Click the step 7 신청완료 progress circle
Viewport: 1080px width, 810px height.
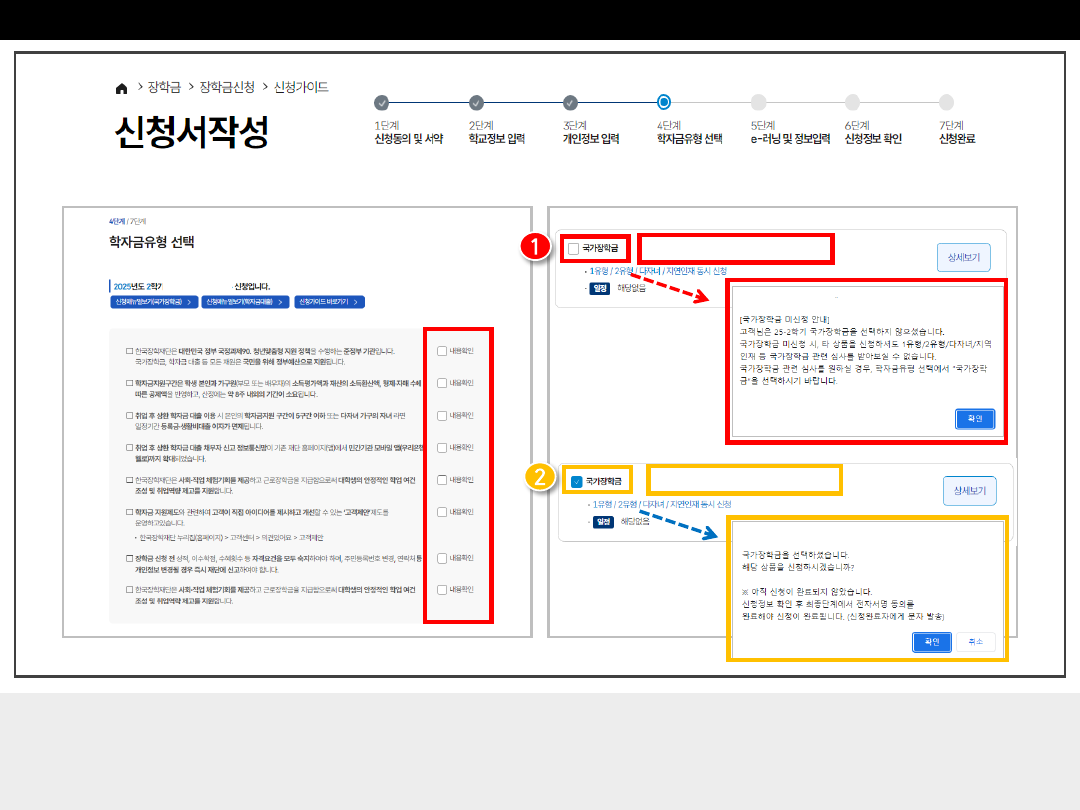[946, 102]
